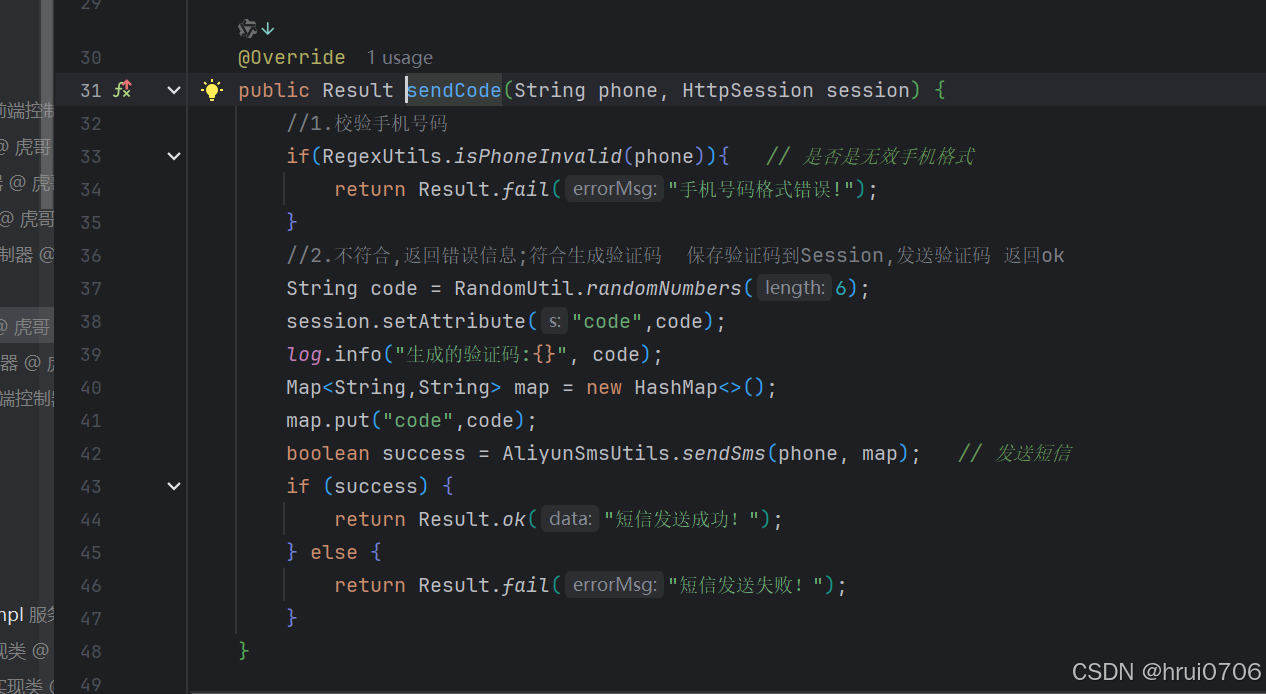
Task: Click the implements-method gutter icon on line 31
Action: pyautogui.click(x=123, y=90)
